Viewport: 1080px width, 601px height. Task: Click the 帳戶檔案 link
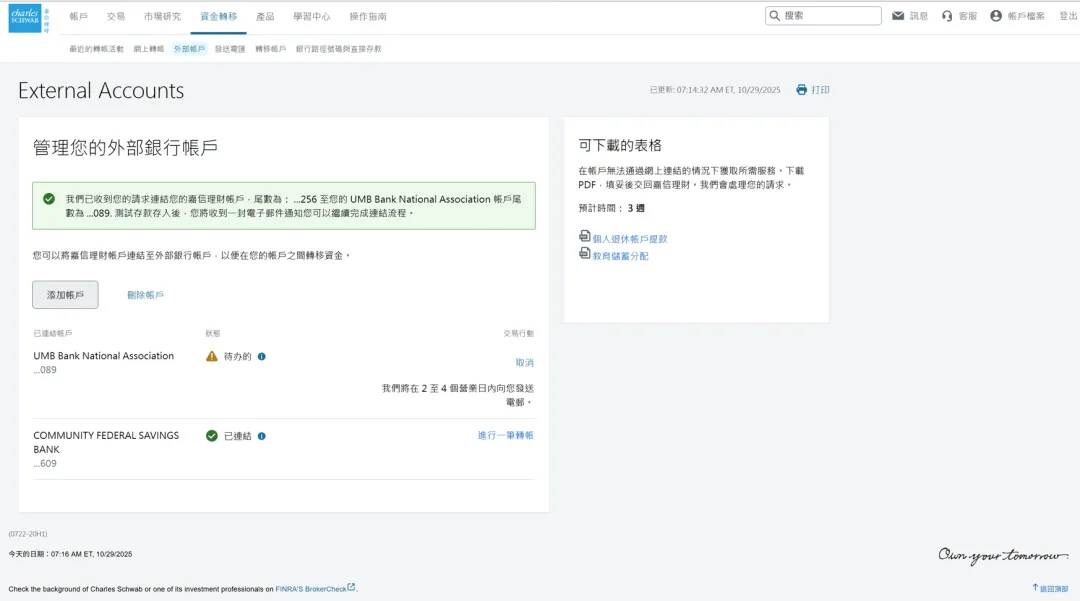1026,16
